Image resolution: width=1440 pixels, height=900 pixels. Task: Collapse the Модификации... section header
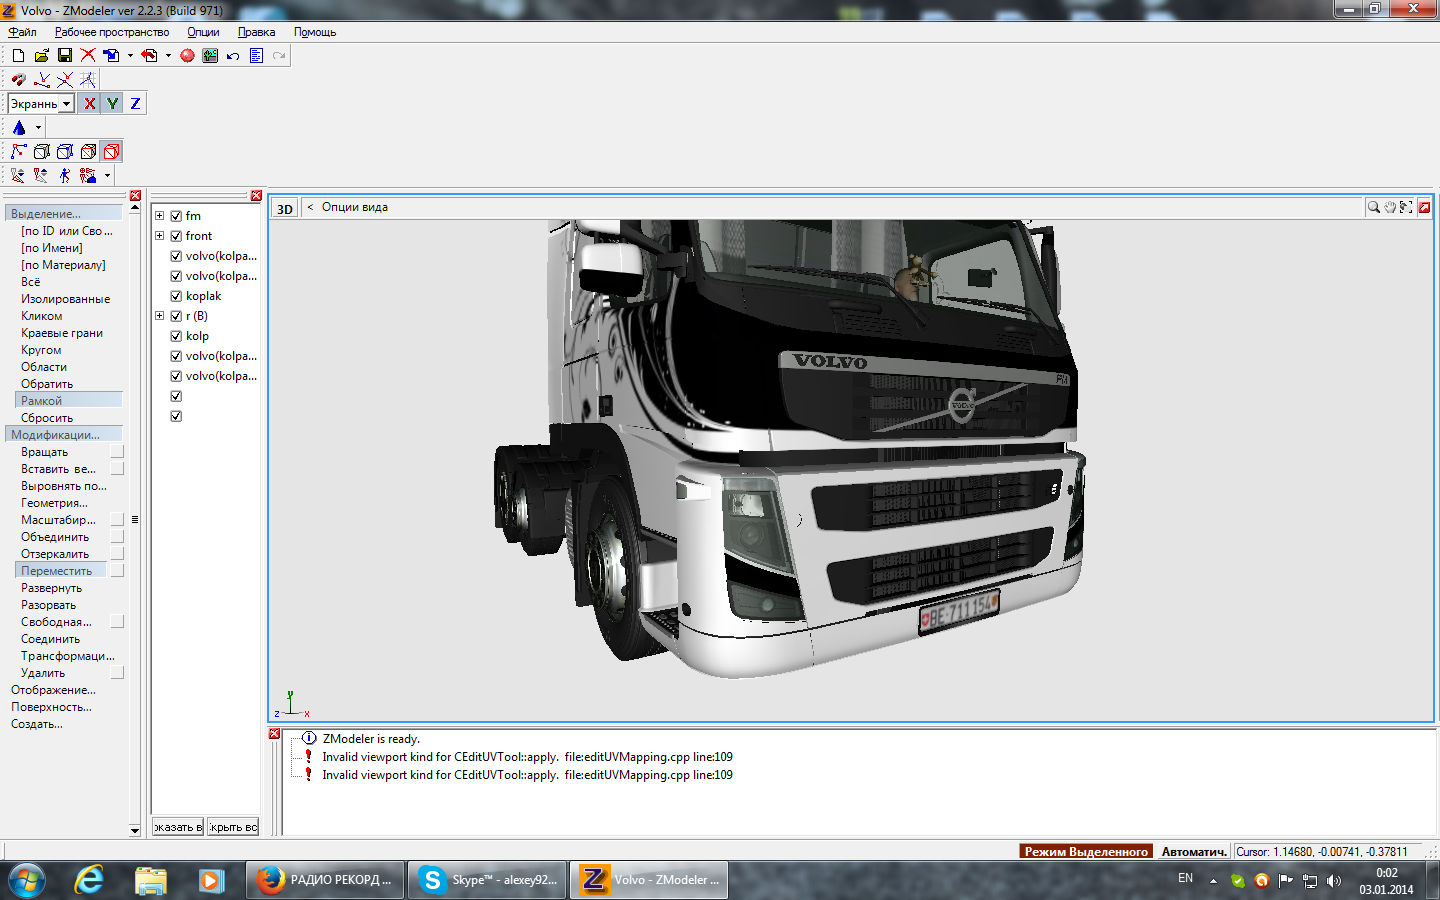click(x=64, y=434)
